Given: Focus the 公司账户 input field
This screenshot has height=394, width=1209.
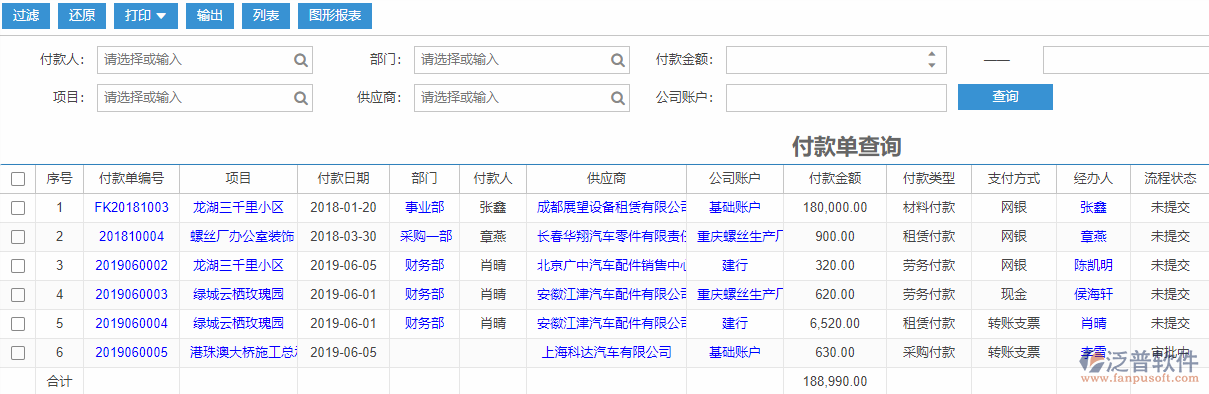Looking at the screenshot, I should (836, 98).
